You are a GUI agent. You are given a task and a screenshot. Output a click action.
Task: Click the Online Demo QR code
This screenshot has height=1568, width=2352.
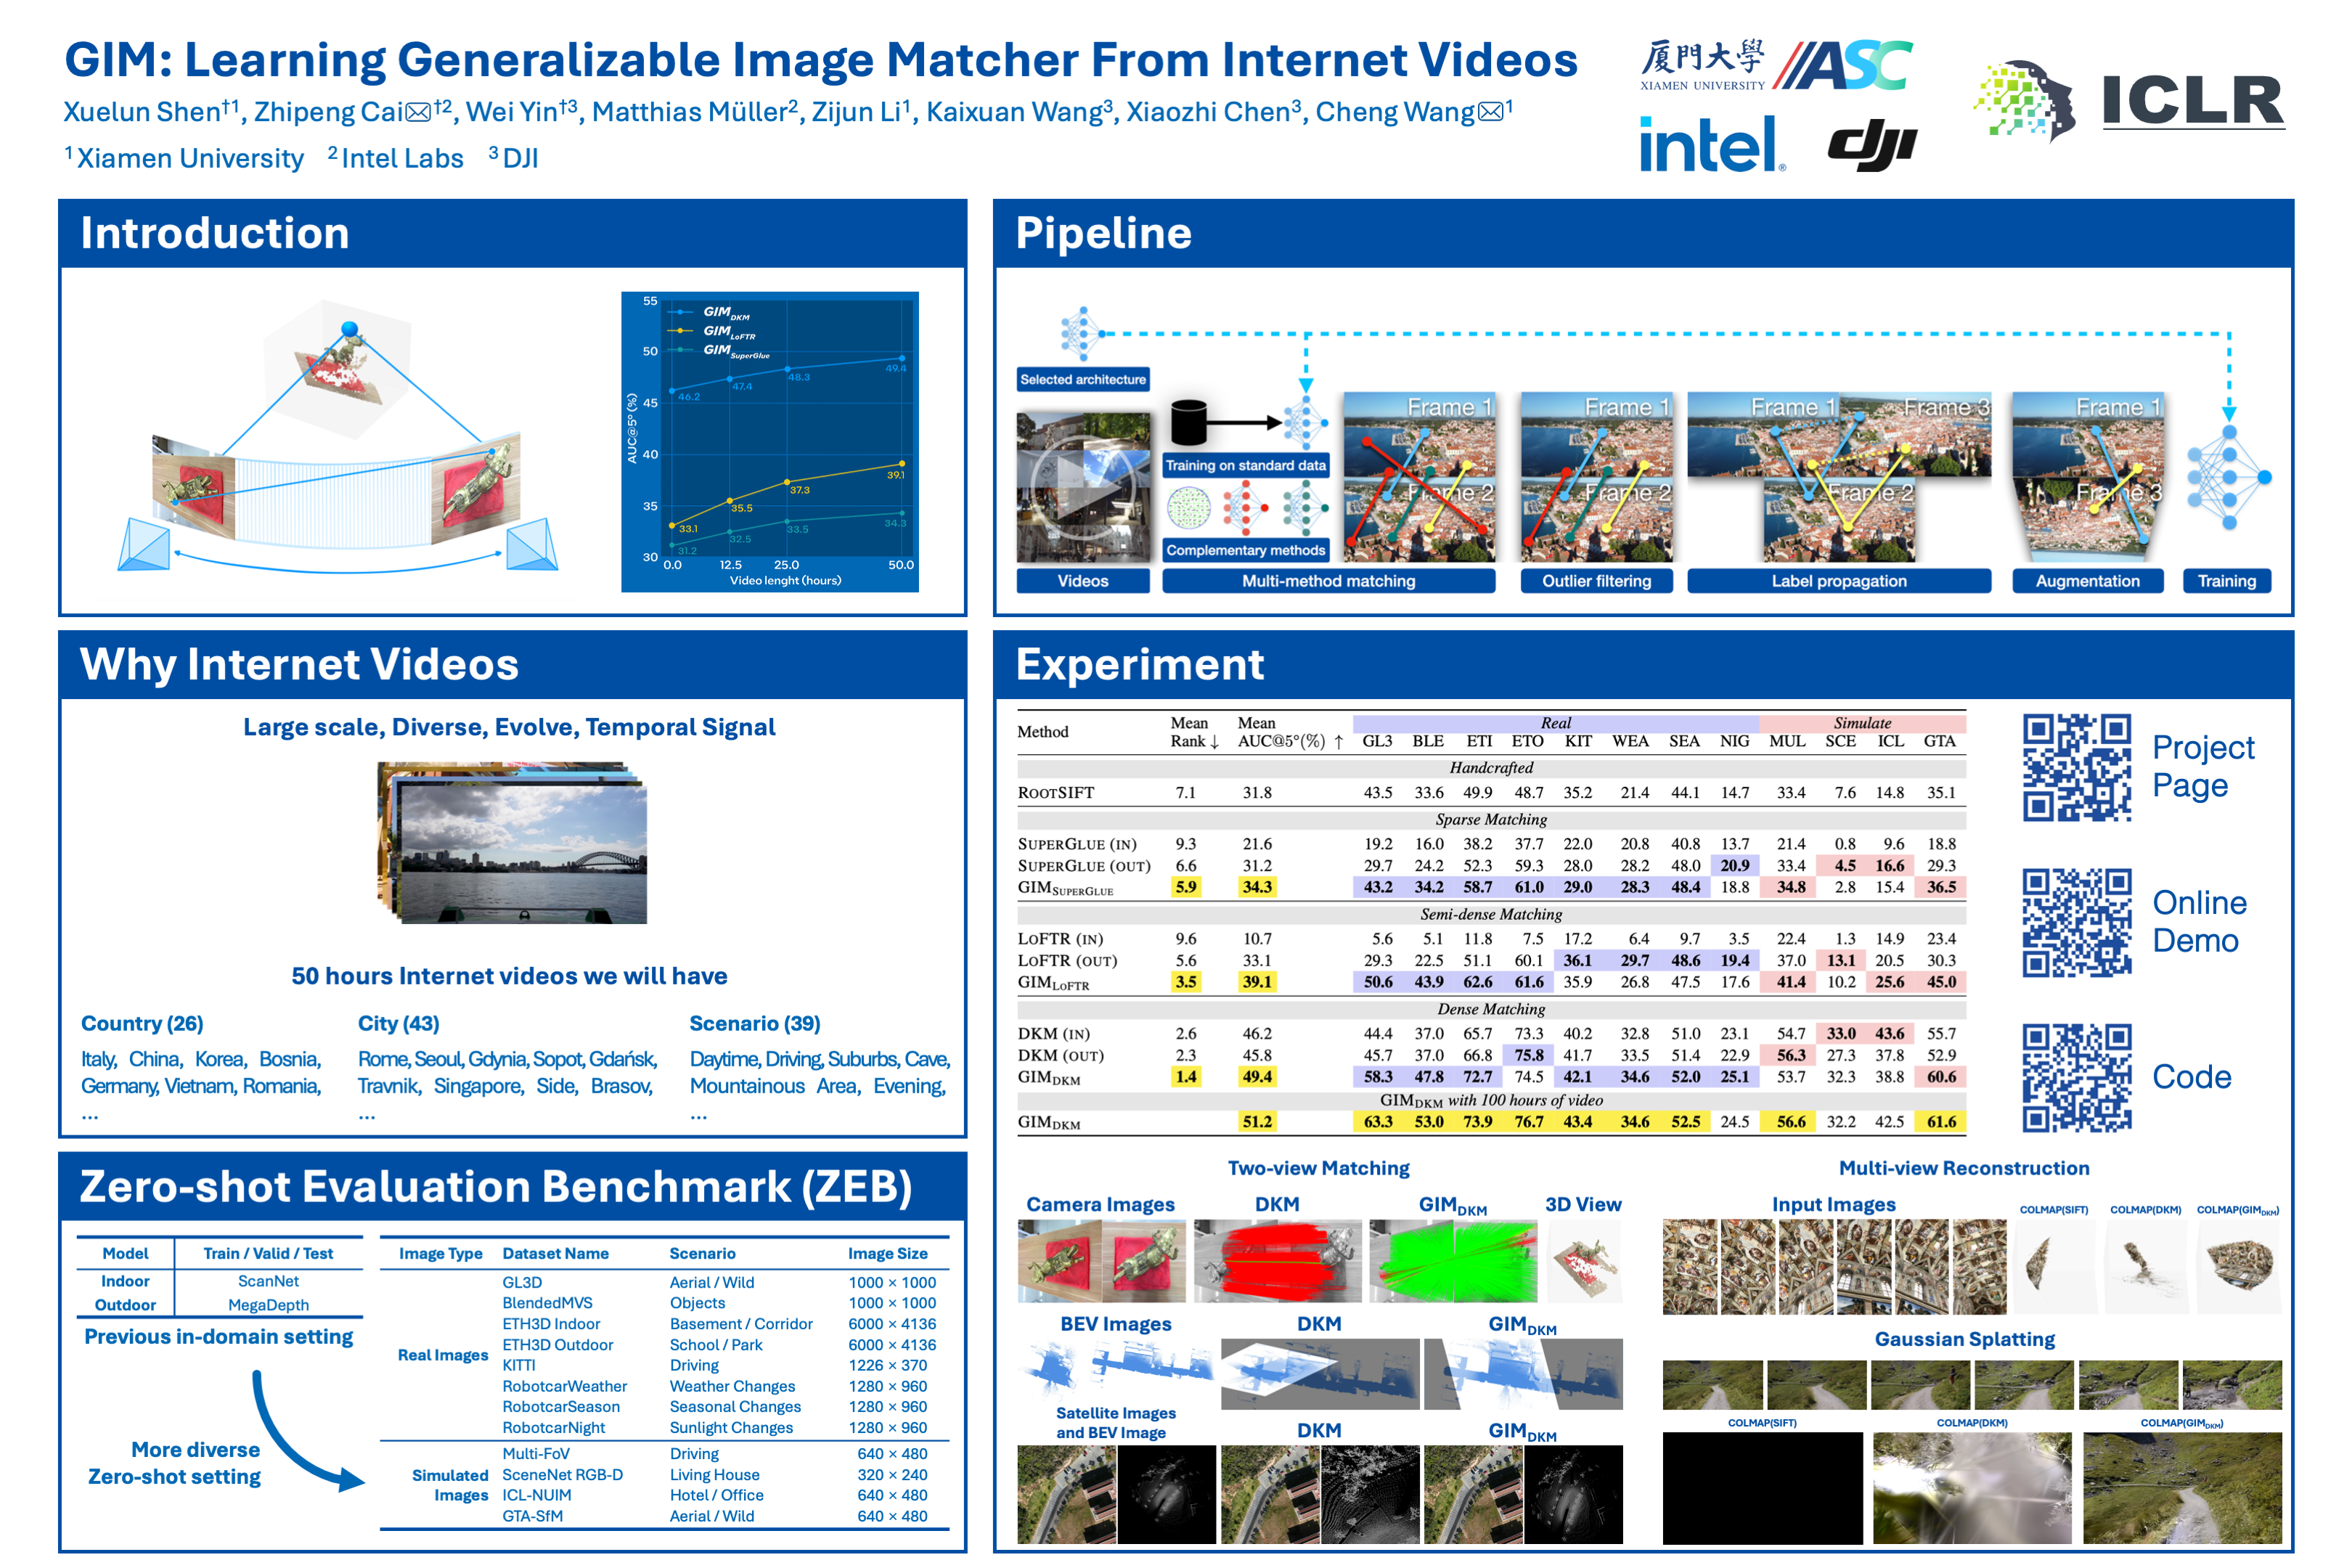click(2076, 921)
